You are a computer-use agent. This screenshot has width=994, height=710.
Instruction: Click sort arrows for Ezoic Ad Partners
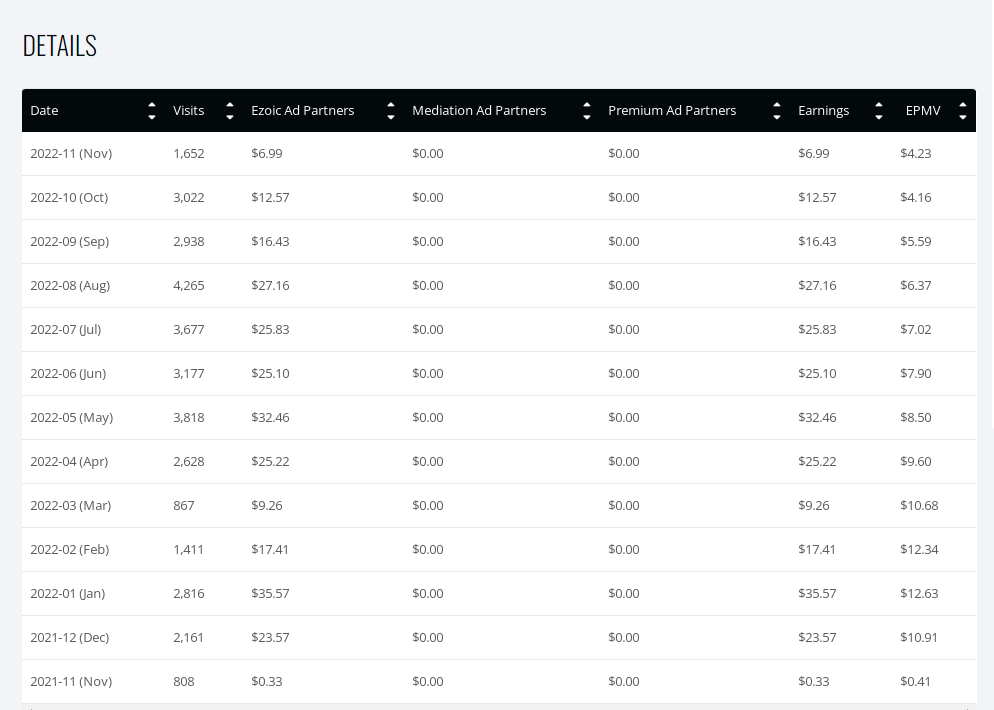pyautogui.click(x=390, y=111)
